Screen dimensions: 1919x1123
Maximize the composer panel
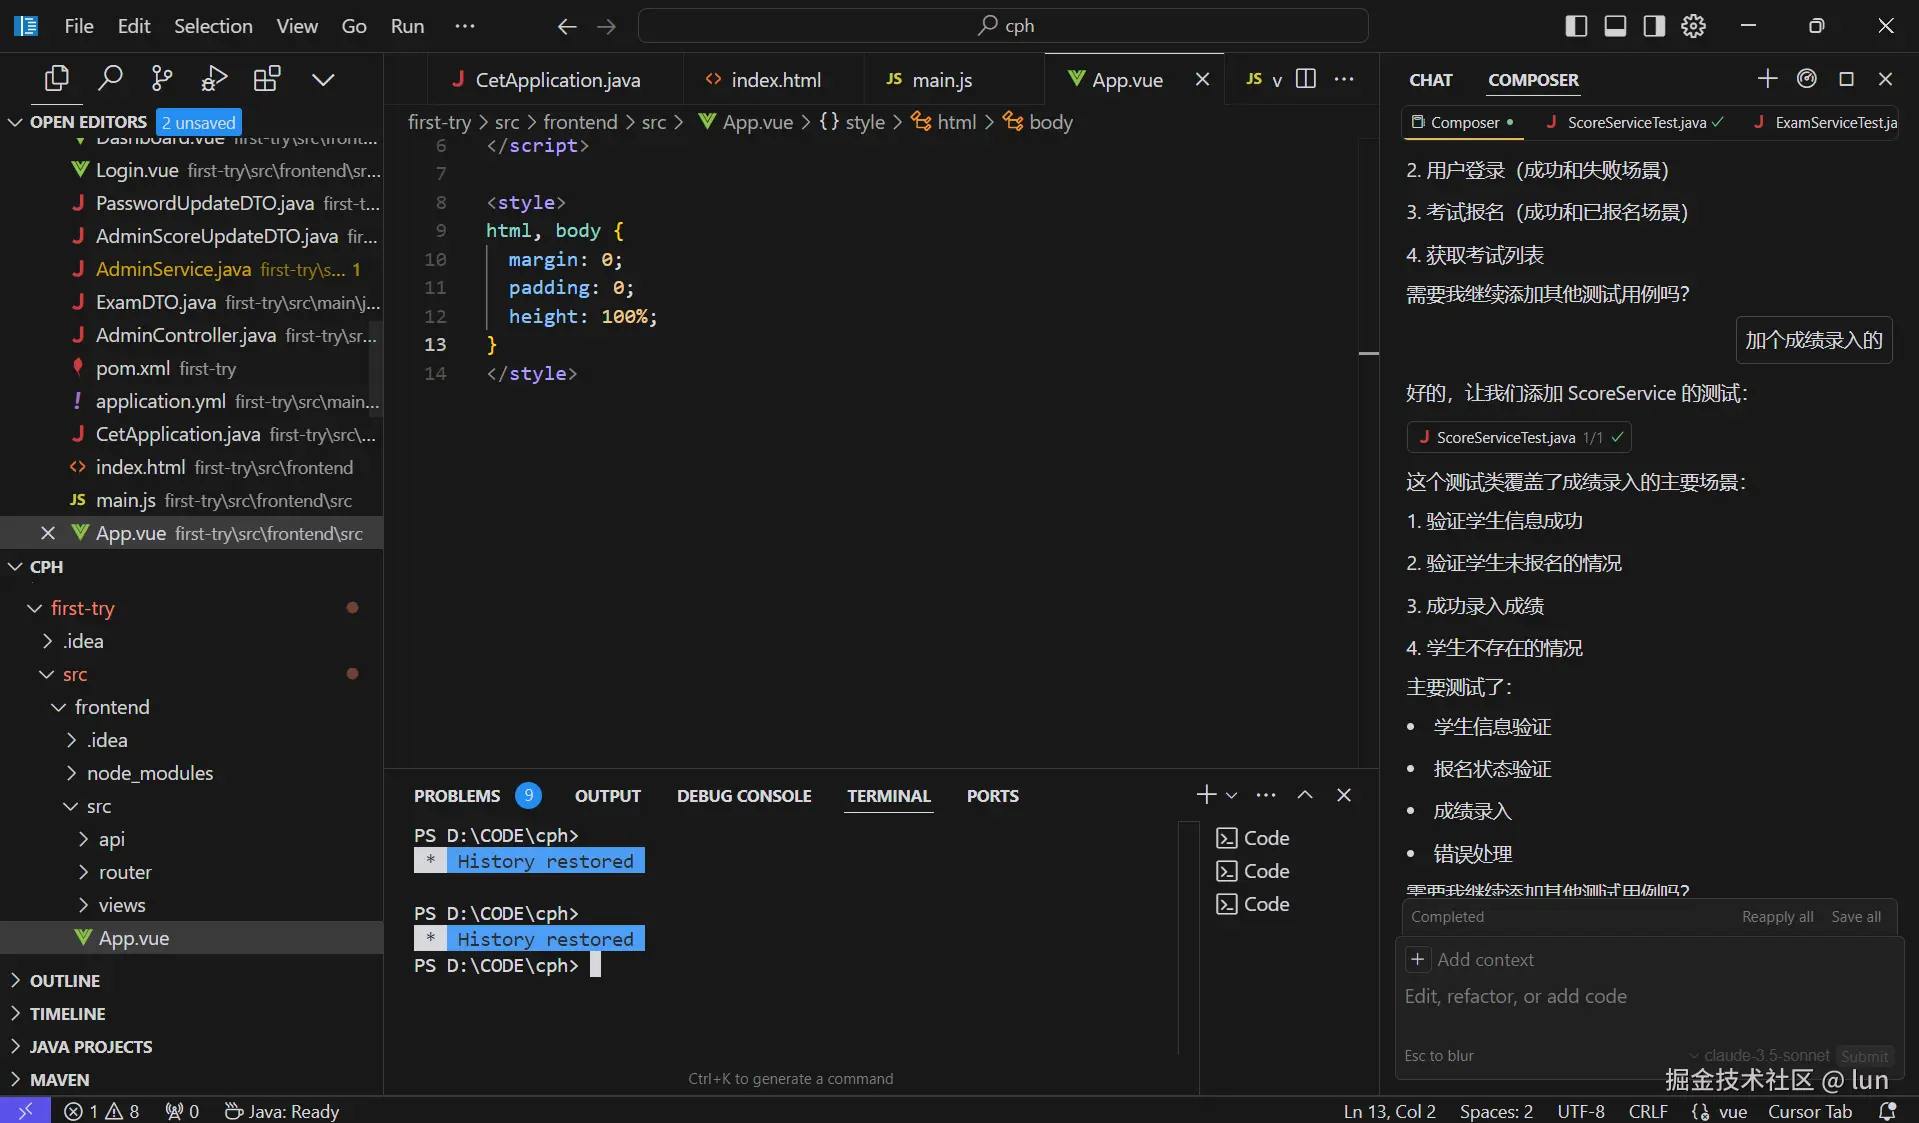(1846, 79)
